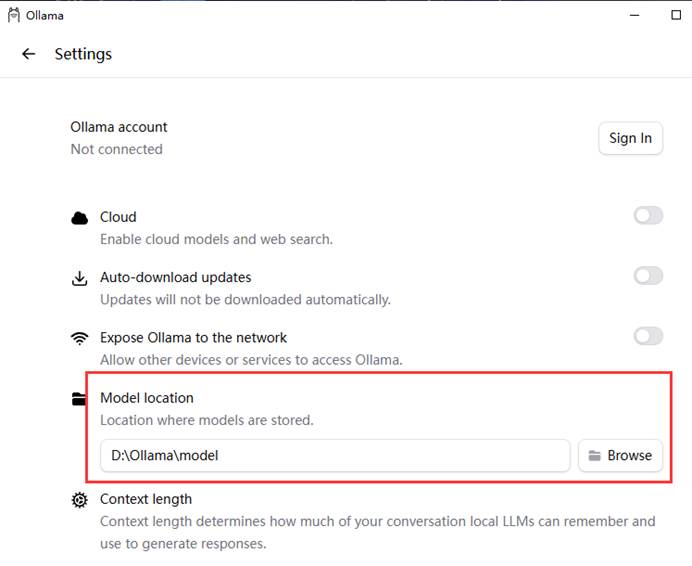Click the folder icon inside the Browse button

(594, 456)
